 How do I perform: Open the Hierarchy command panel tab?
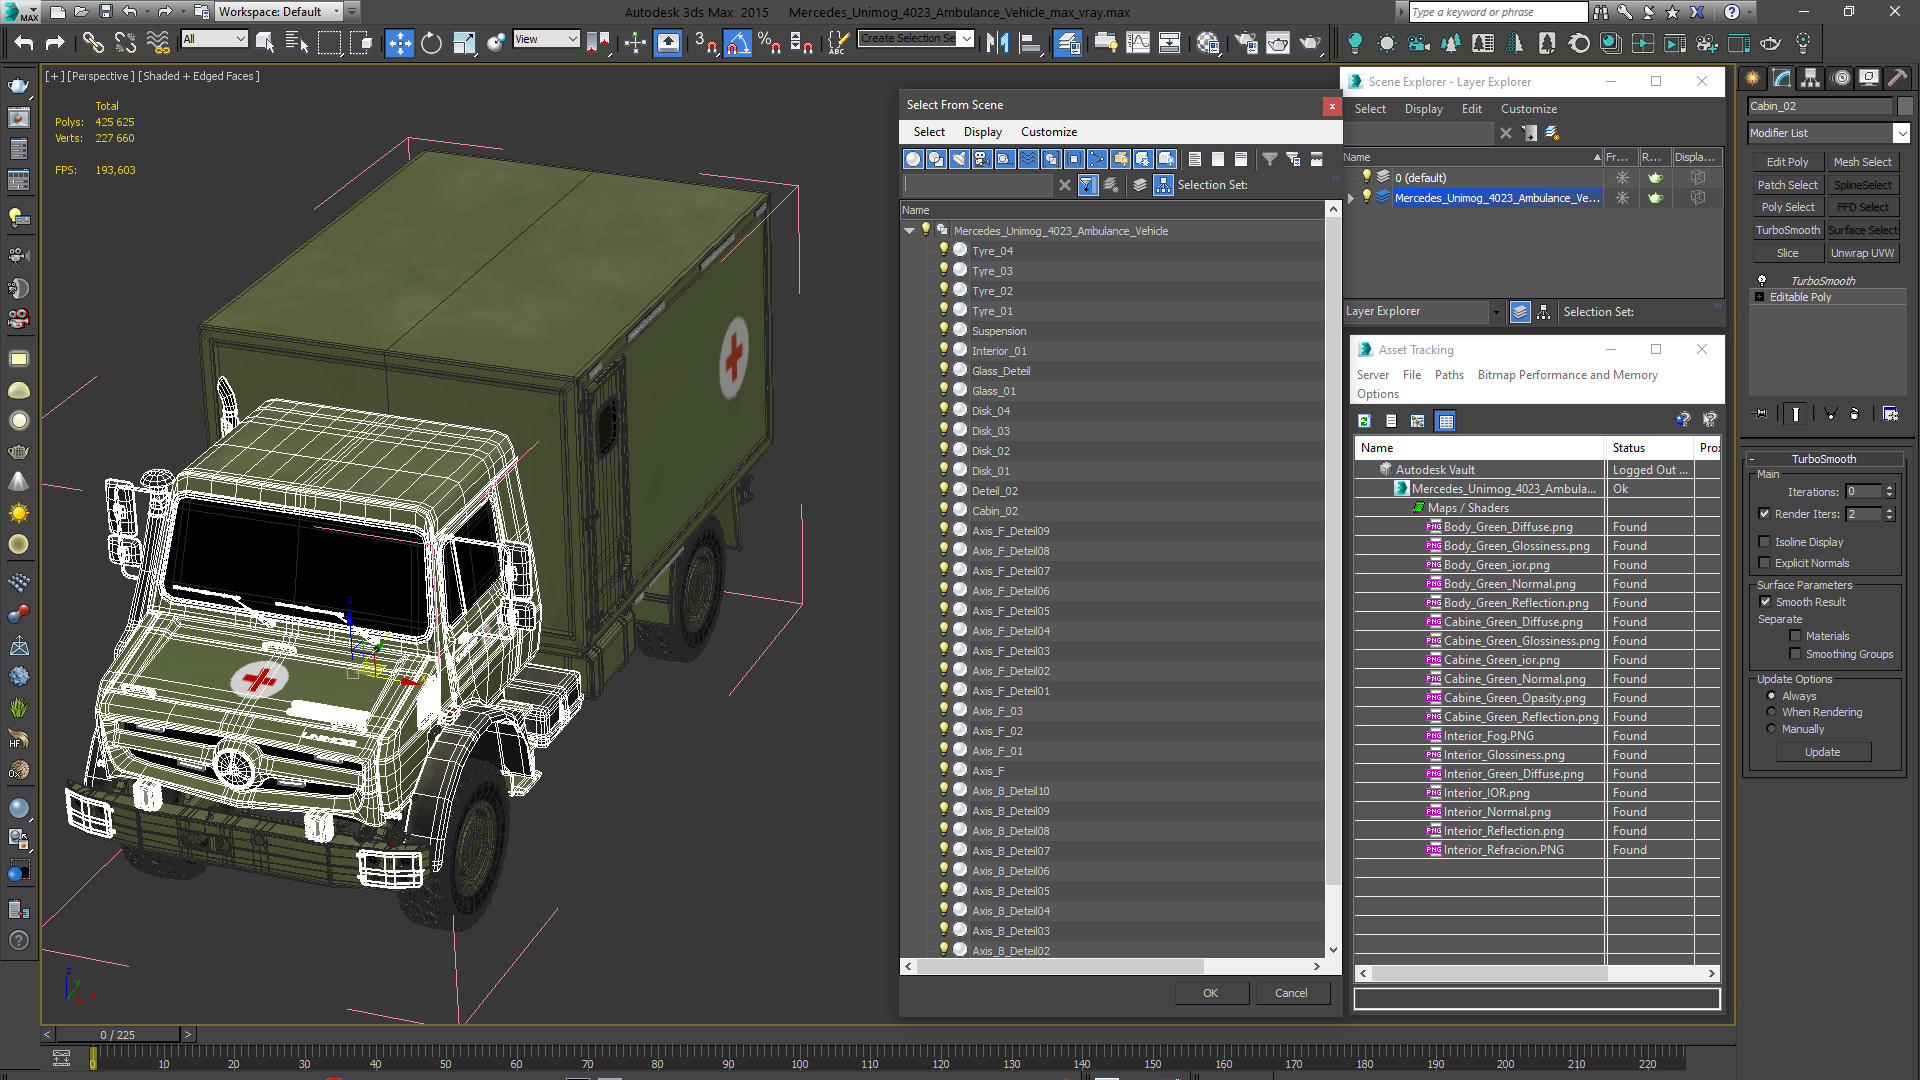(1810, 78)
